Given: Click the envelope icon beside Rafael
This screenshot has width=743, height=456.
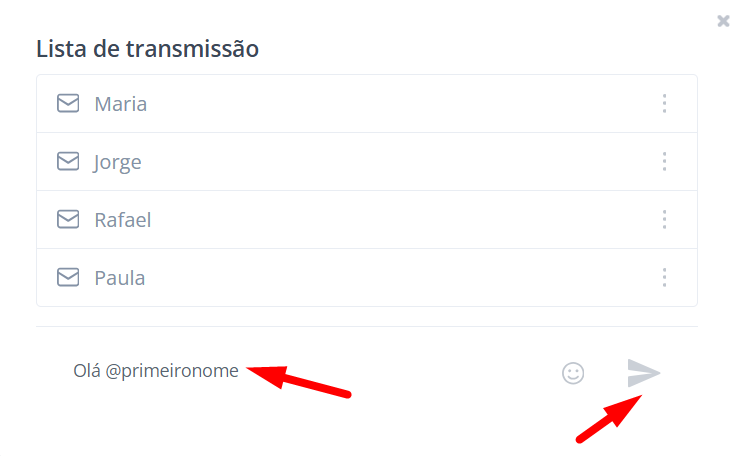Looking at the screenshot, I should [68, 219].
